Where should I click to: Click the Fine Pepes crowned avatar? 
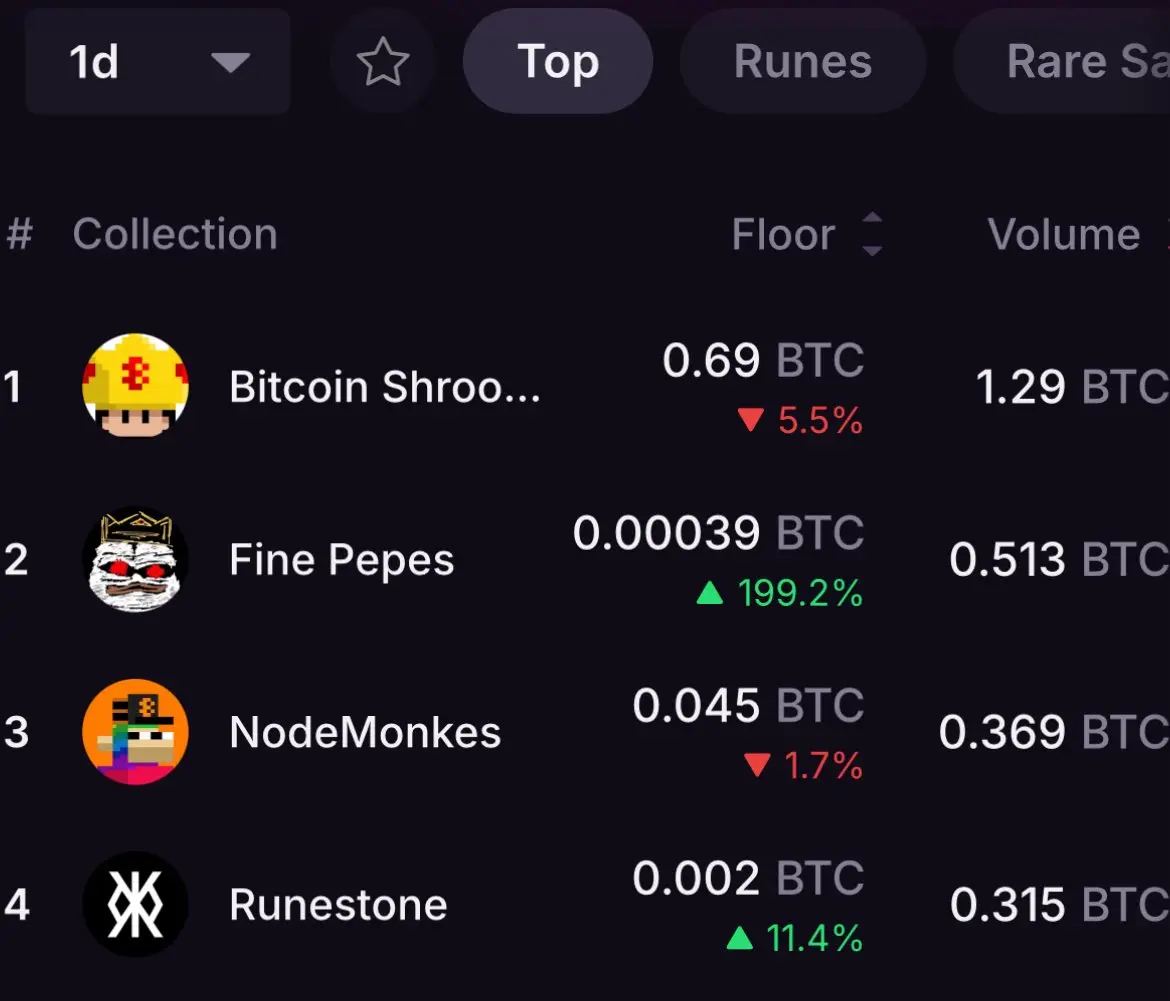pyautogui.click(x=135, y=559)
